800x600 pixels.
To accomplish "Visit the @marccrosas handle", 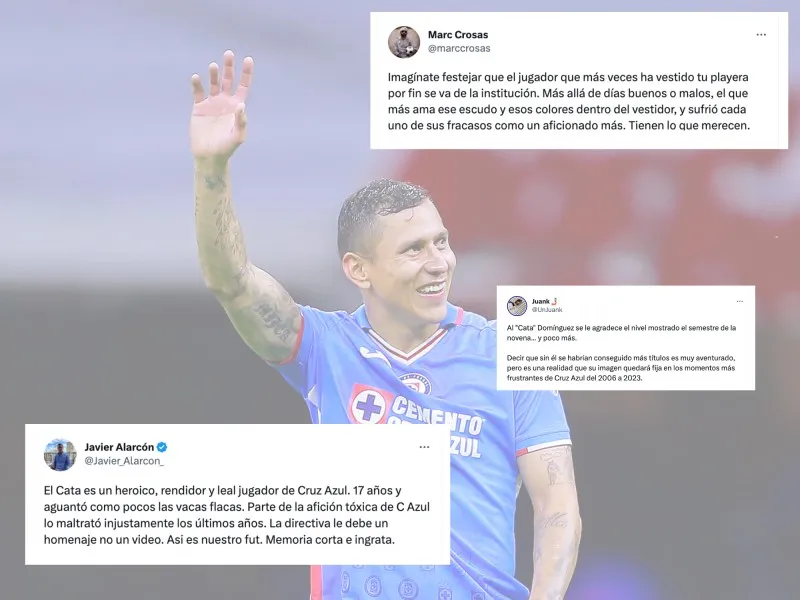I will pos(459,48).
